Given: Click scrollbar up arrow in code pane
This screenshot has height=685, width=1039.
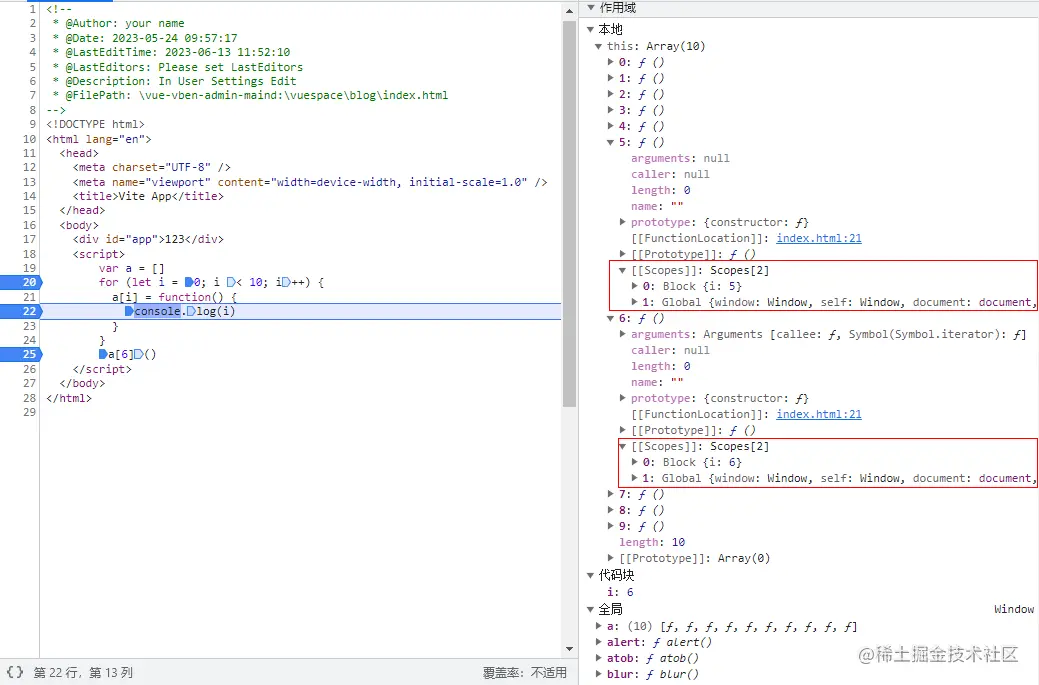Looking at the screenshot, I should point(569,11).
